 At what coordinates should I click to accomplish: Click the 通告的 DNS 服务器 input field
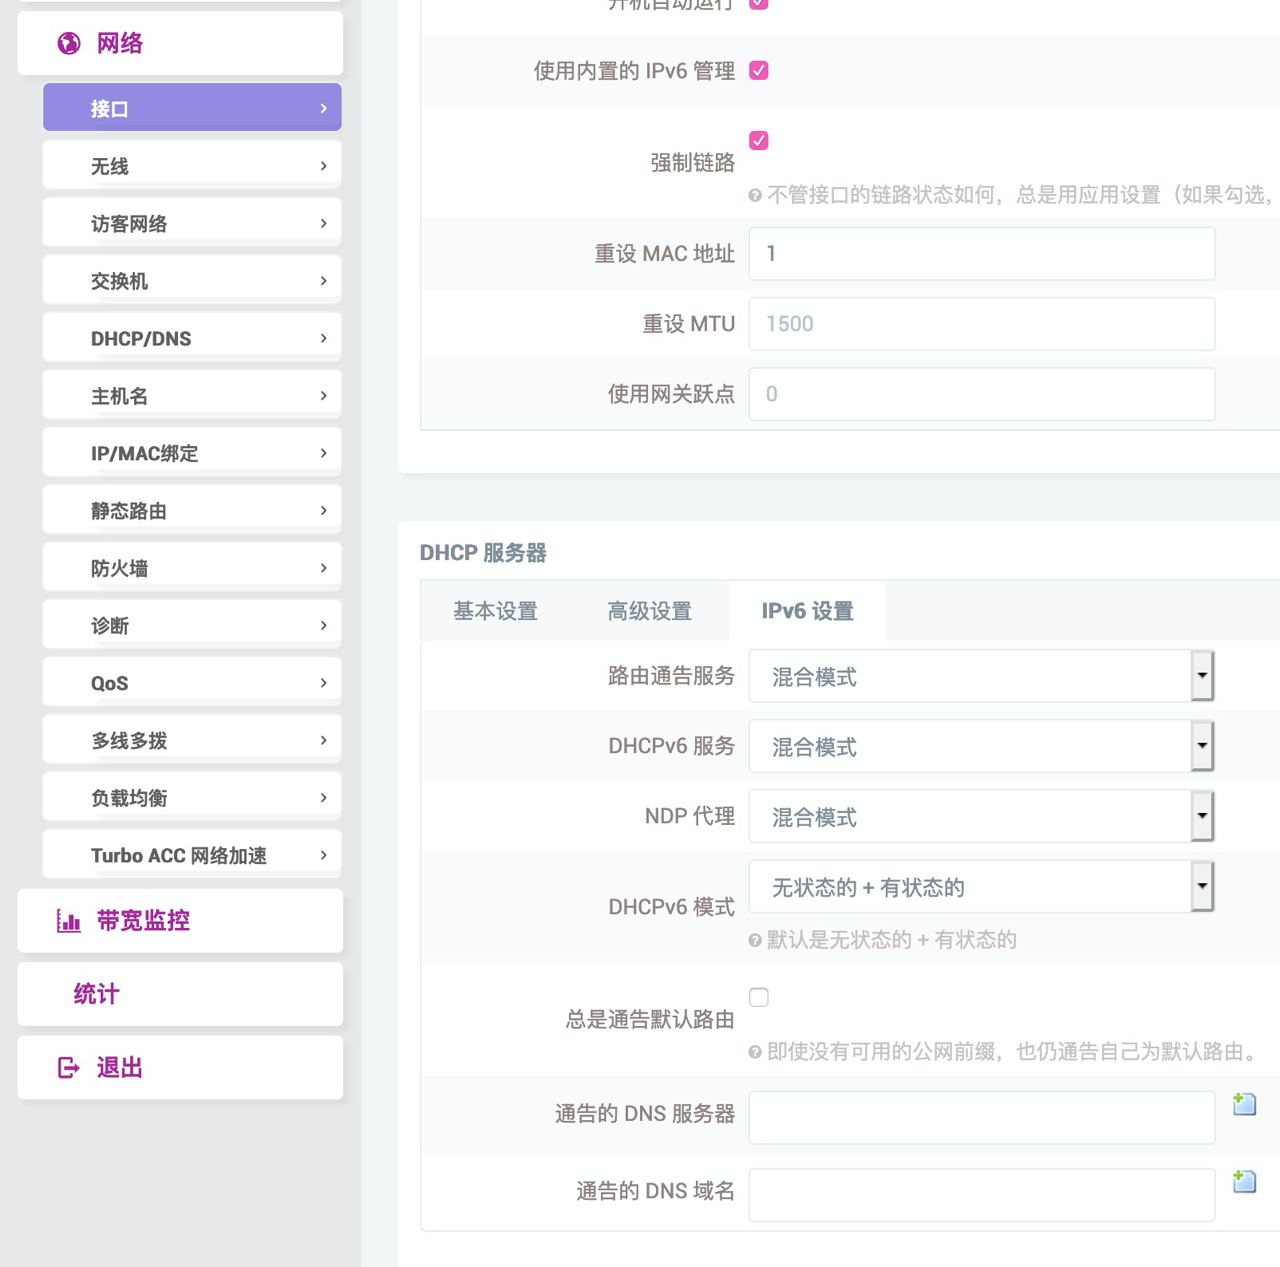[x=982, y=1118]
